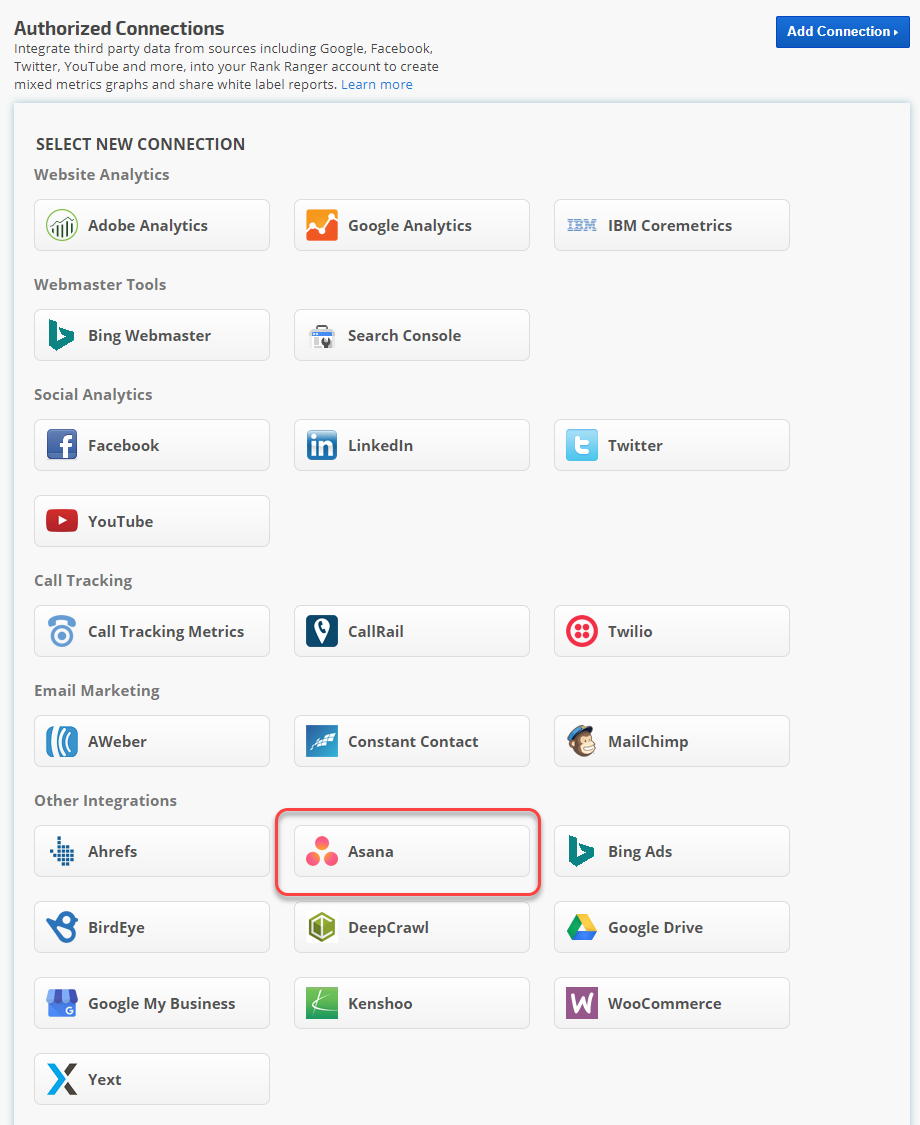Image resolution: width=920 pixels, height=1125 pixels.
Task: Click the WooCommerce purple W icon
Action: 581,1003
